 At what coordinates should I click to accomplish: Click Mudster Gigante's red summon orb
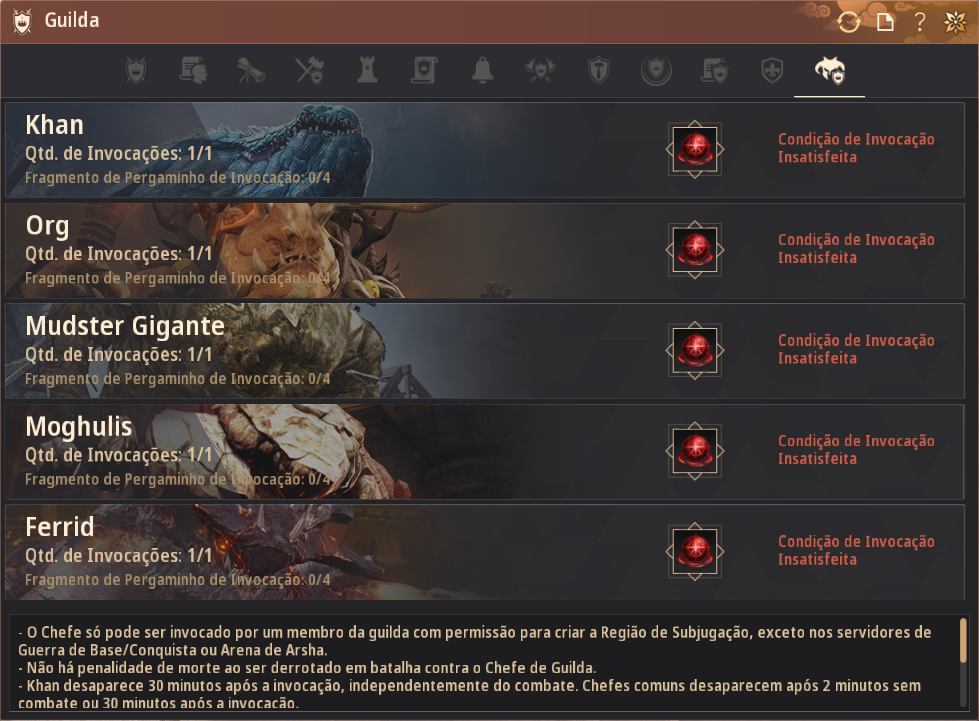click(x=695, y=350)
